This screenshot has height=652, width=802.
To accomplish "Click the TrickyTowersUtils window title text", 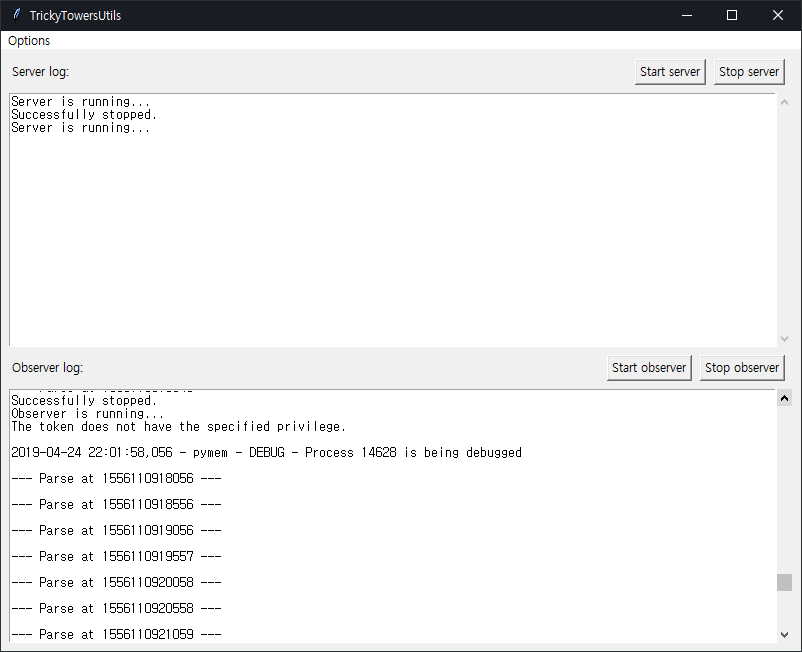I will click(x=75, y=15).
